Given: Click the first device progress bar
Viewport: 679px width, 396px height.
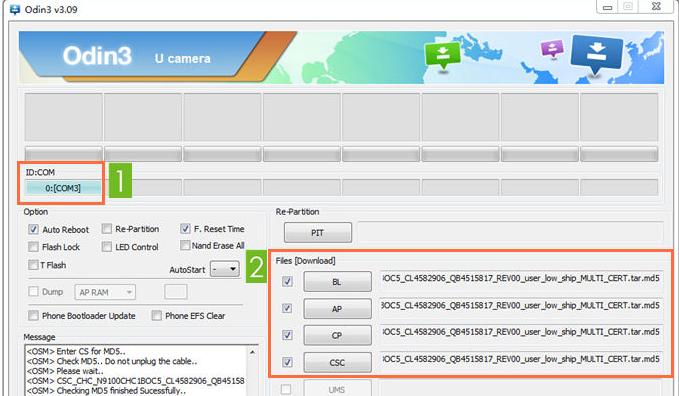Looking at the screenshot, I should (x=64, y=154).
